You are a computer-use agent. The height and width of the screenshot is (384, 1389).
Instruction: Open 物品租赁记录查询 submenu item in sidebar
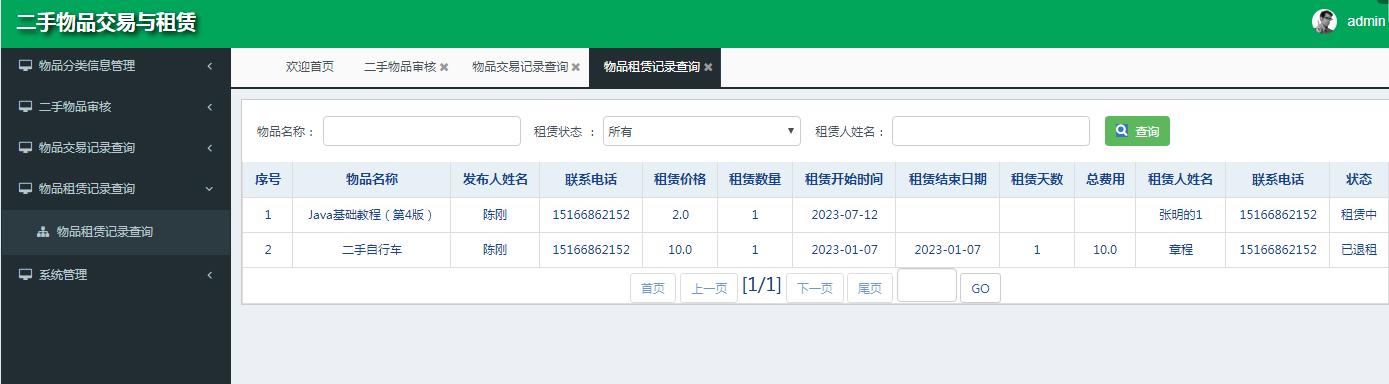[115, 232]
